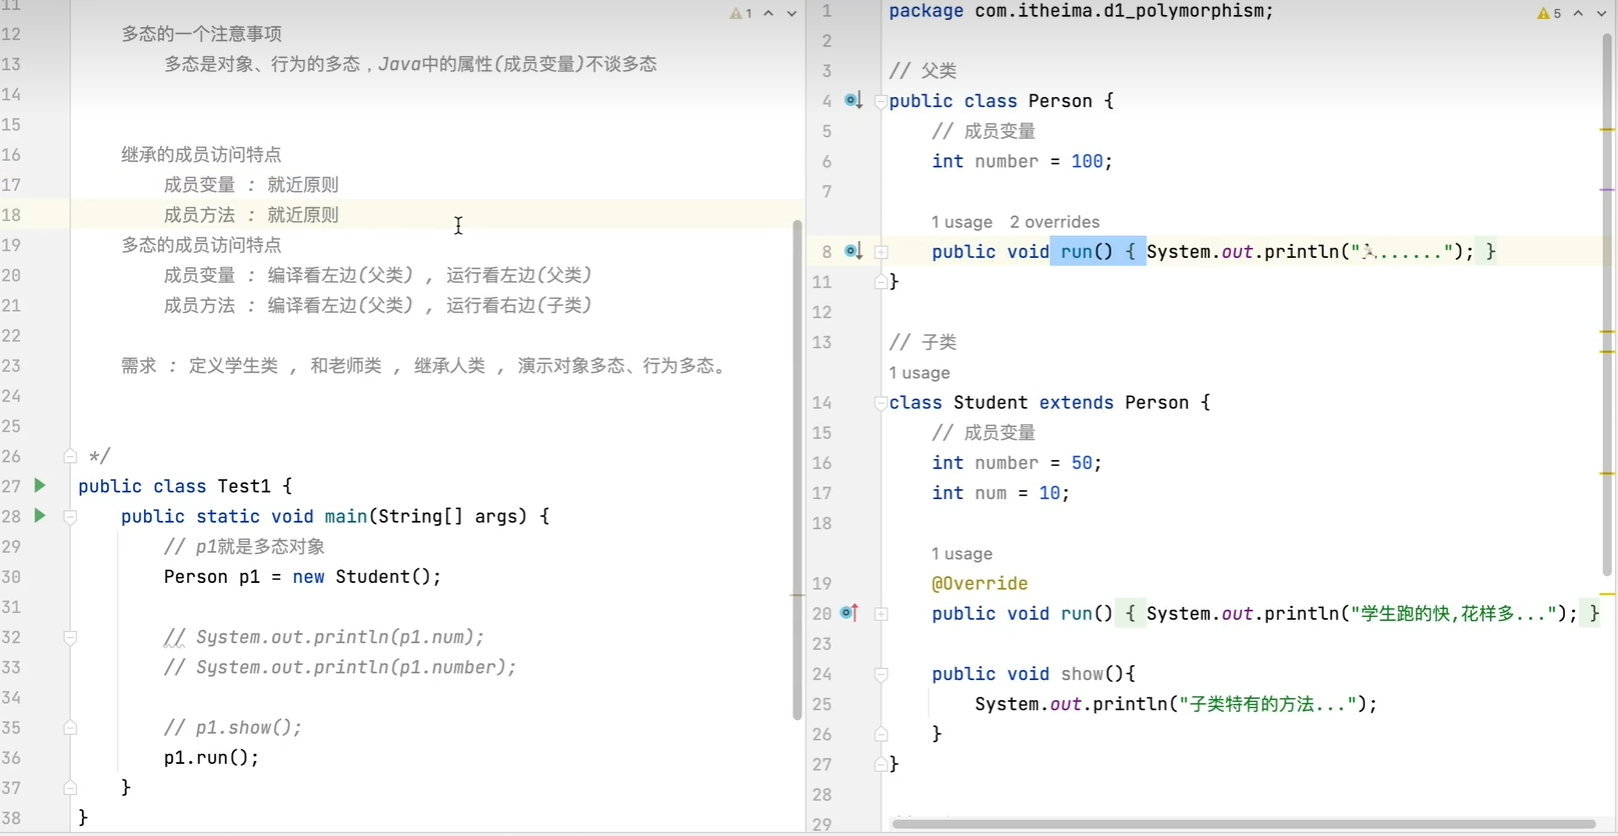The image size is (1618, 836).
Task: Click the commented 'p1.show();' line
Action: (x=232, y=728)
